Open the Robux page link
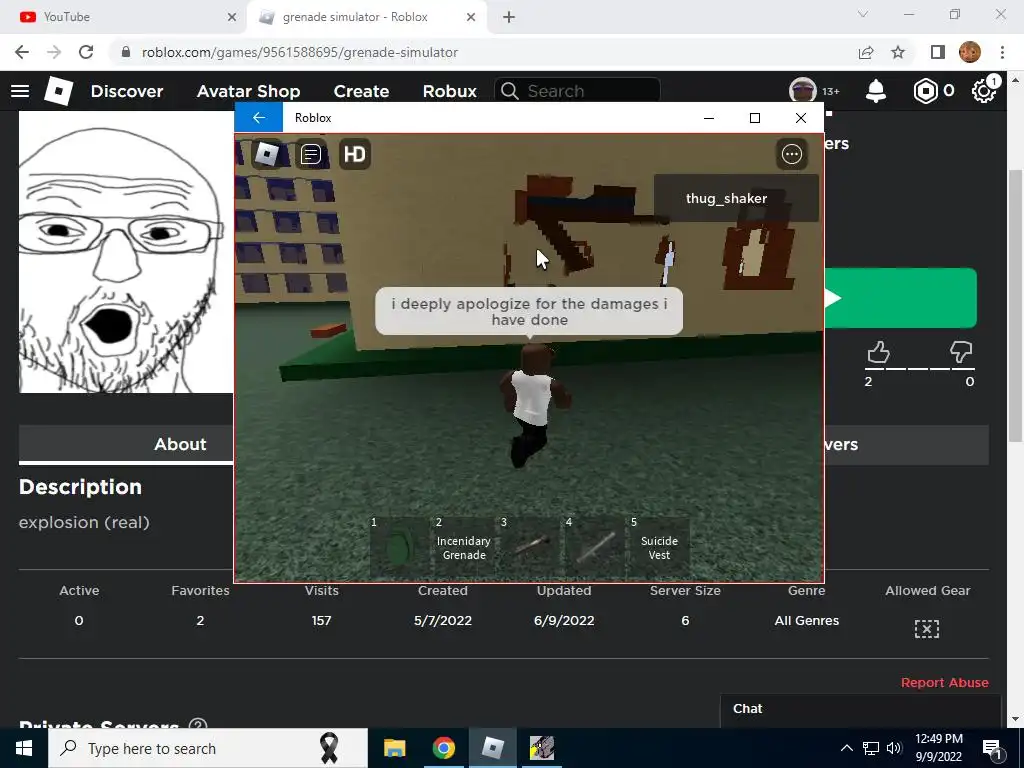Screen dimensions: 1024x768 pyautogui.click(x=449, y=91)
